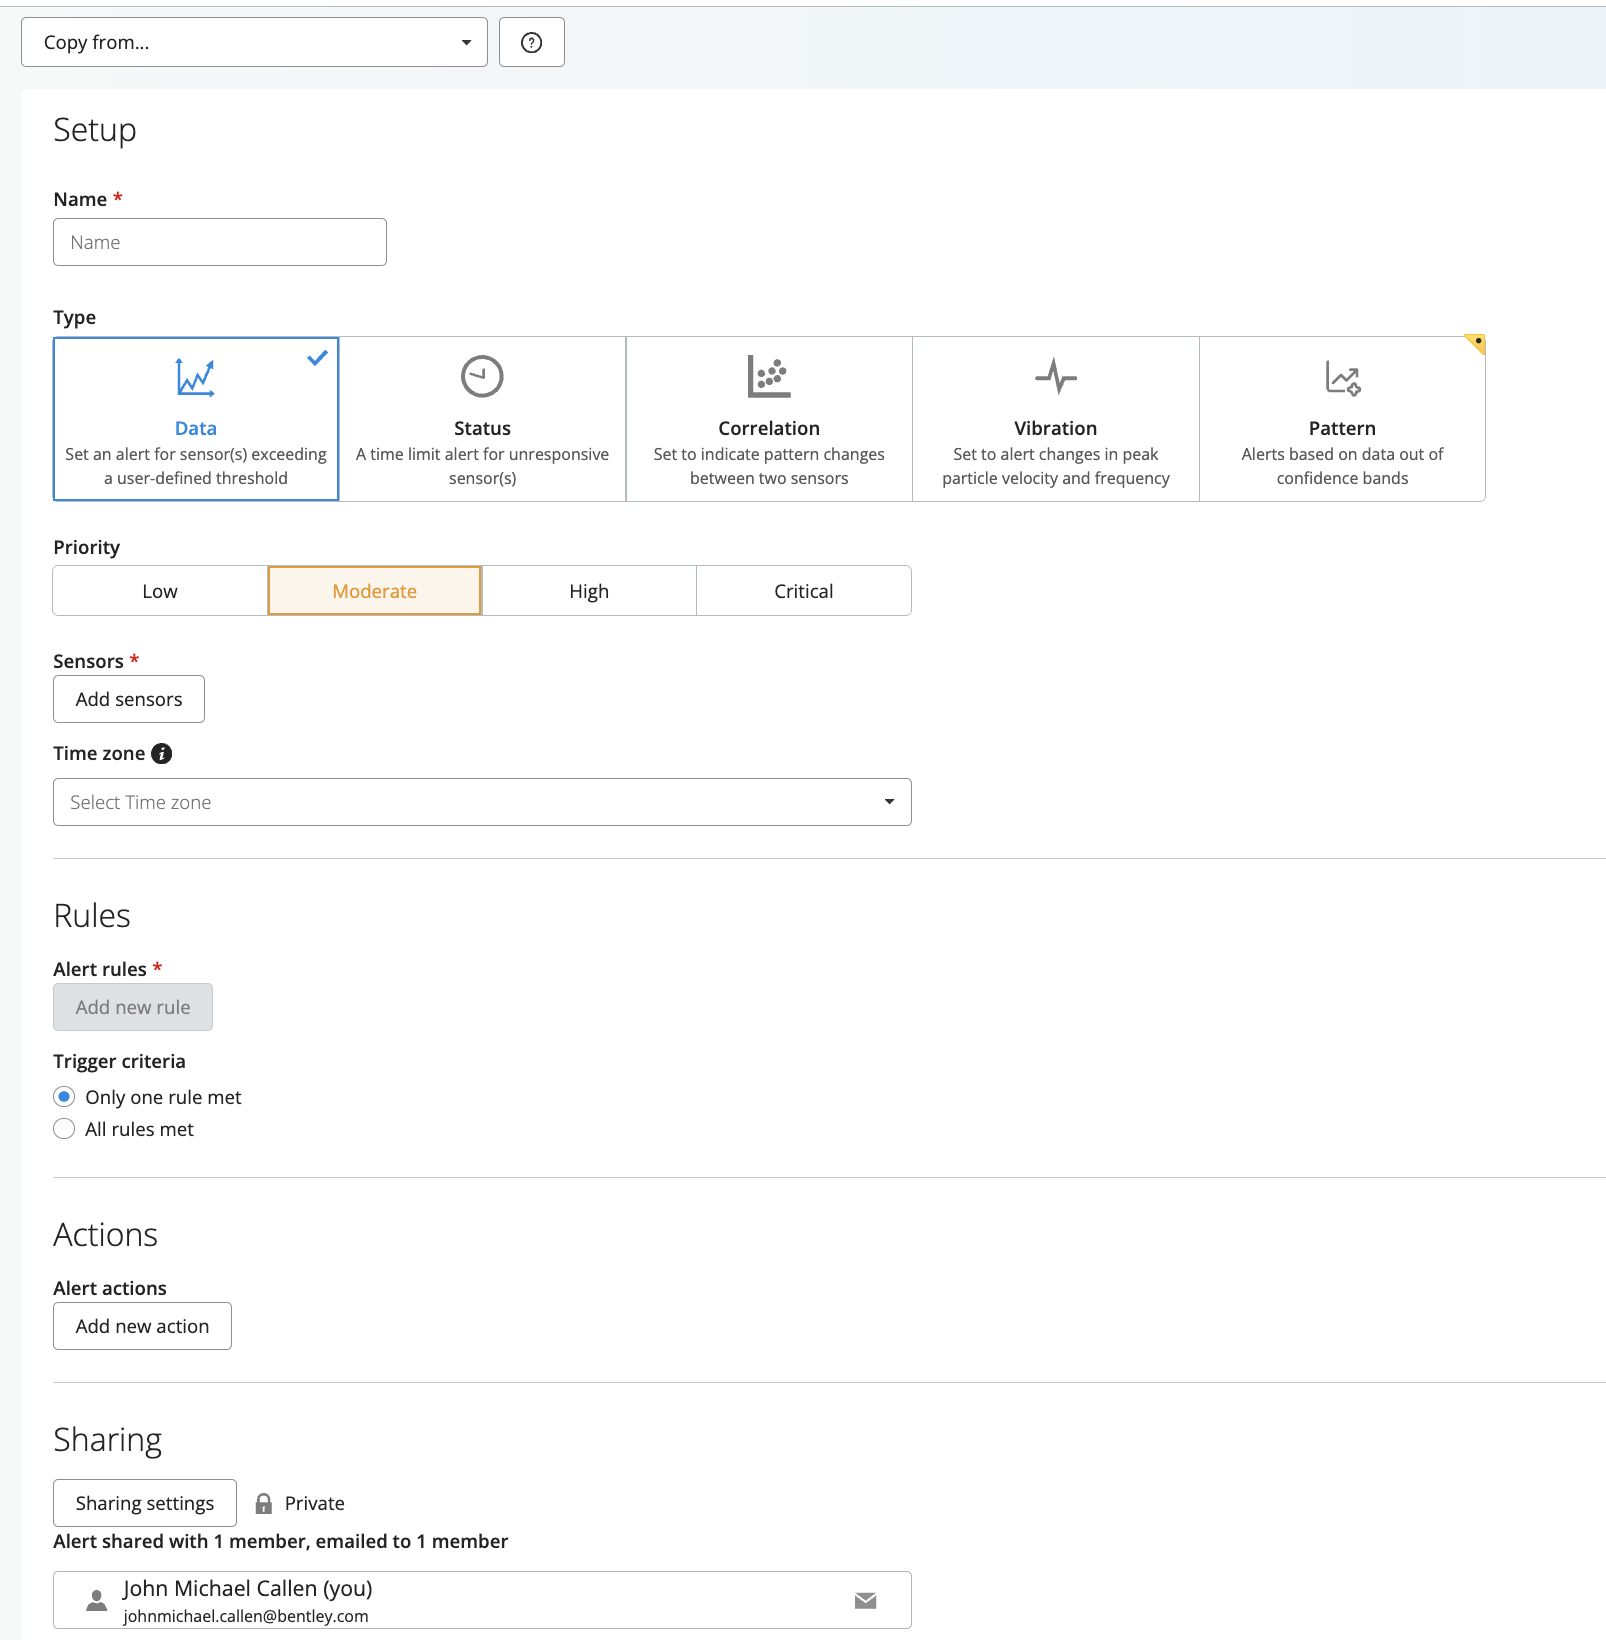Select the Only one rule met option
The image size is (1606, 1640).
[64, 1097]
